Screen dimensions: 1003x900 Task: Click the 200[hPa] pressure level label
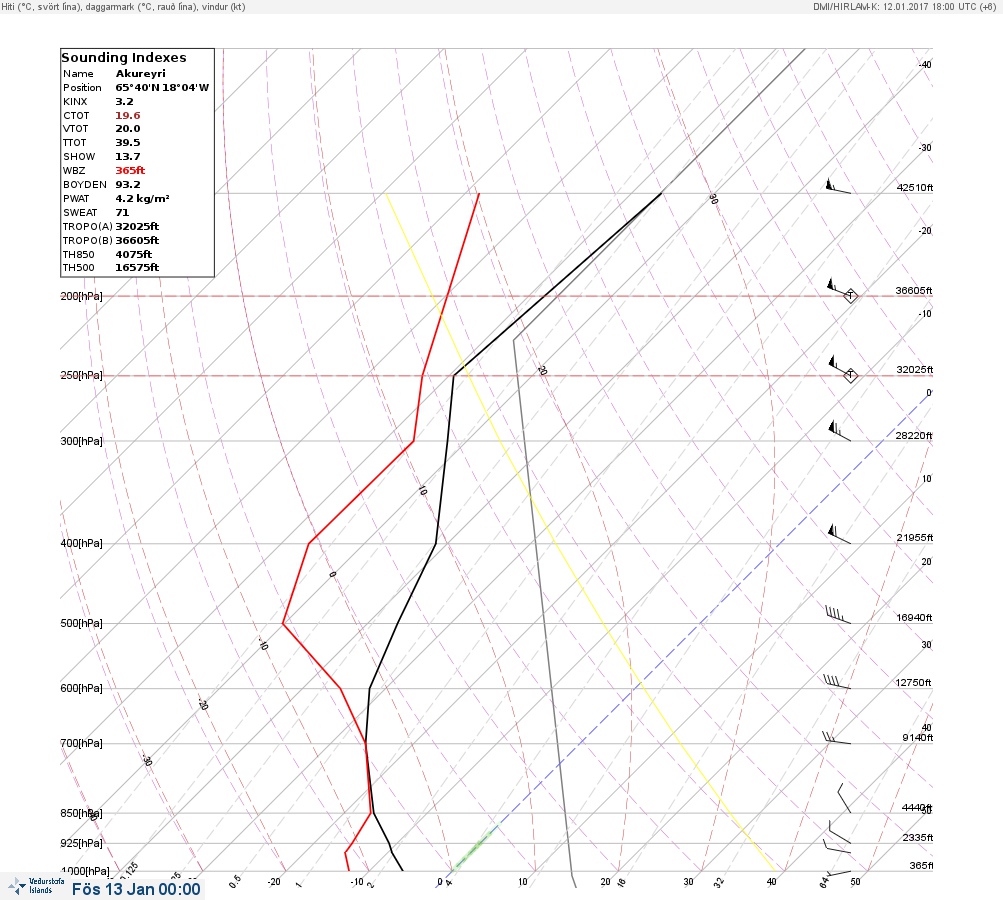pyautogui.click(x=81, y=296)
